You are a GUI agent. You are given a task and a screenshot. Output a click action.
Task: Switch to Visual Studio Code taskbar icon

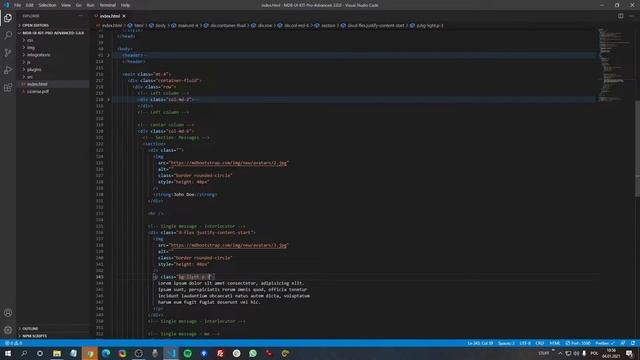pos(171,353)
